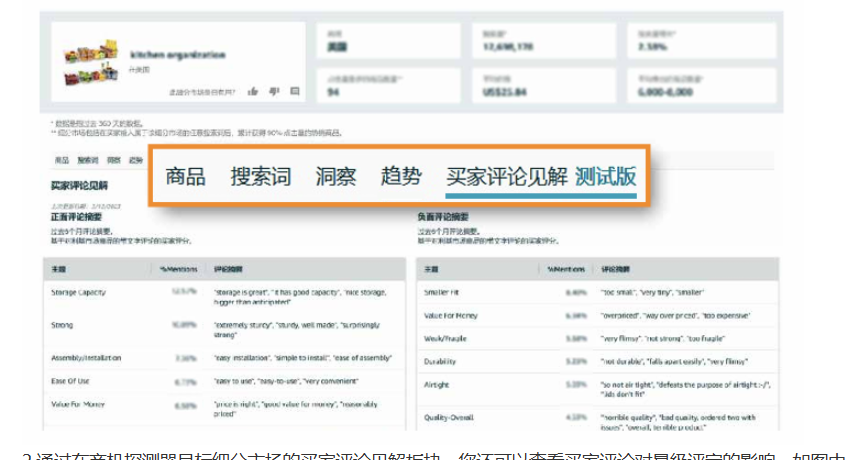Select the "Assembly/Installation" topic row
Screen dimensions: 856x460
pos(224,358)
